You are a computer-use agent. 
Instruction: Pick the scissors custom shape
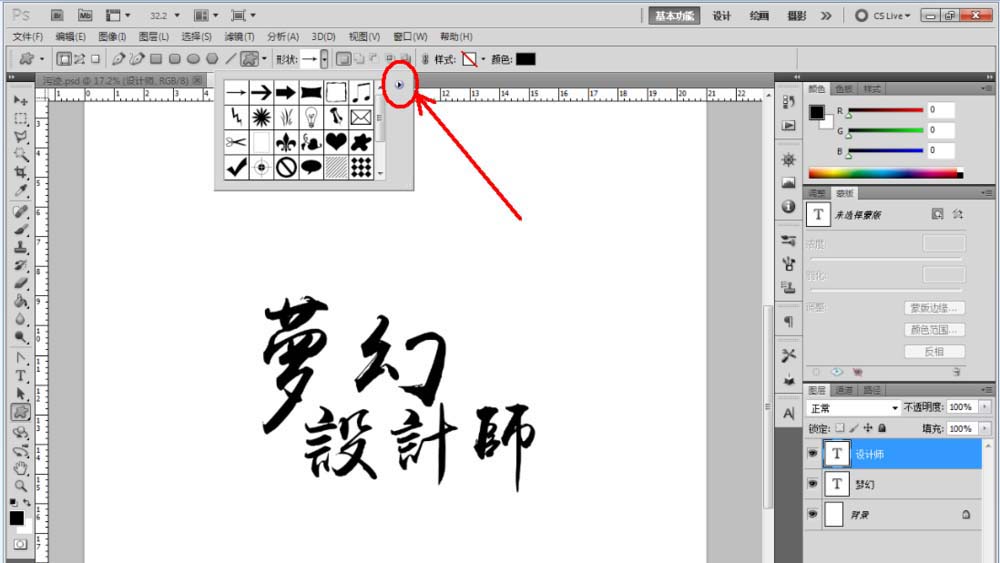[236, 142]
